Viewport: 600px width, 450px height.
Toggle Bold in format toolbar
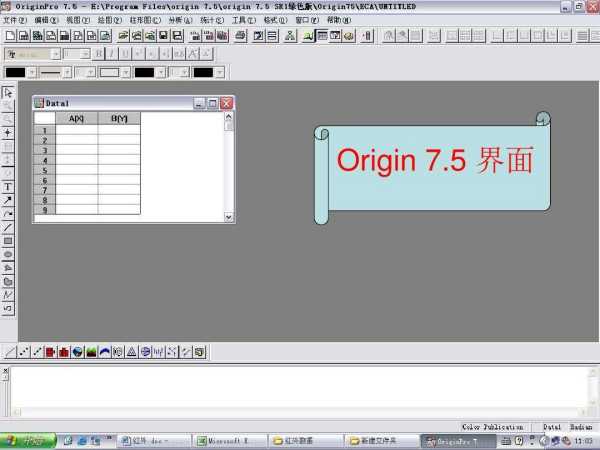coord(99,54)
